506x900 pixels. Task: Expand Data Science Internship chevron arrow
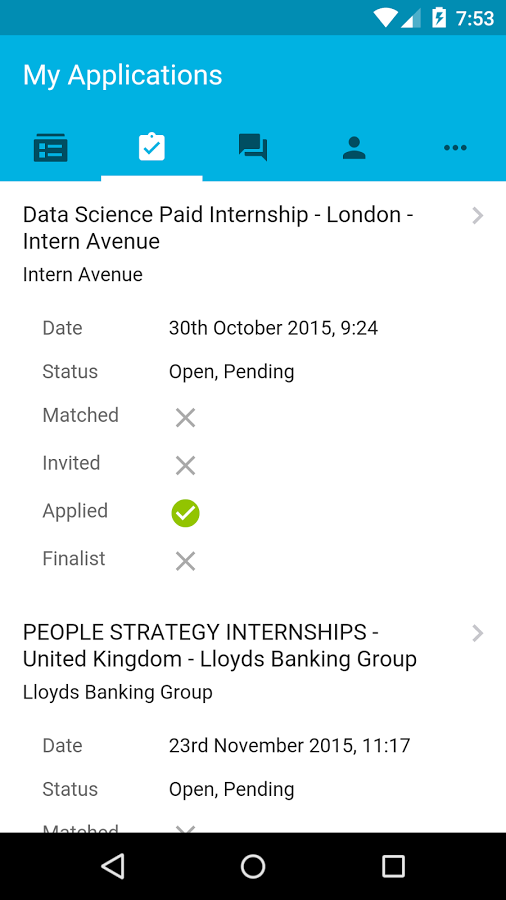(477, 216)
